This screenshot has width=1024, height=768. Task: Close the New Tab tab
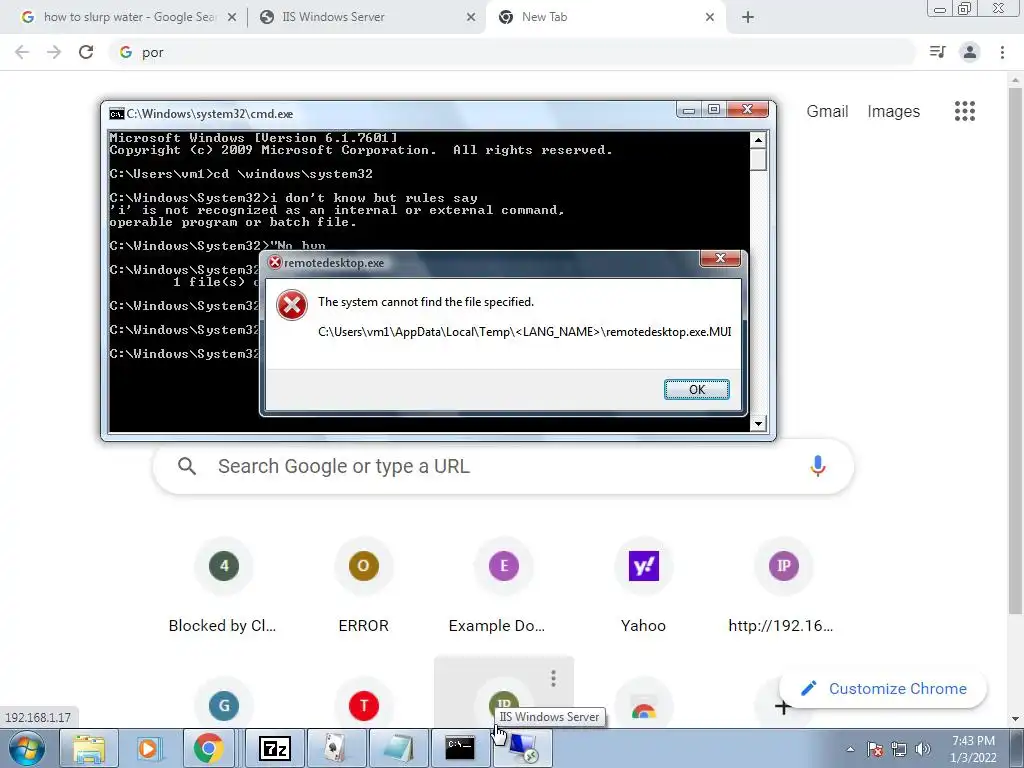pyautogui.click(x=710, y=18)
